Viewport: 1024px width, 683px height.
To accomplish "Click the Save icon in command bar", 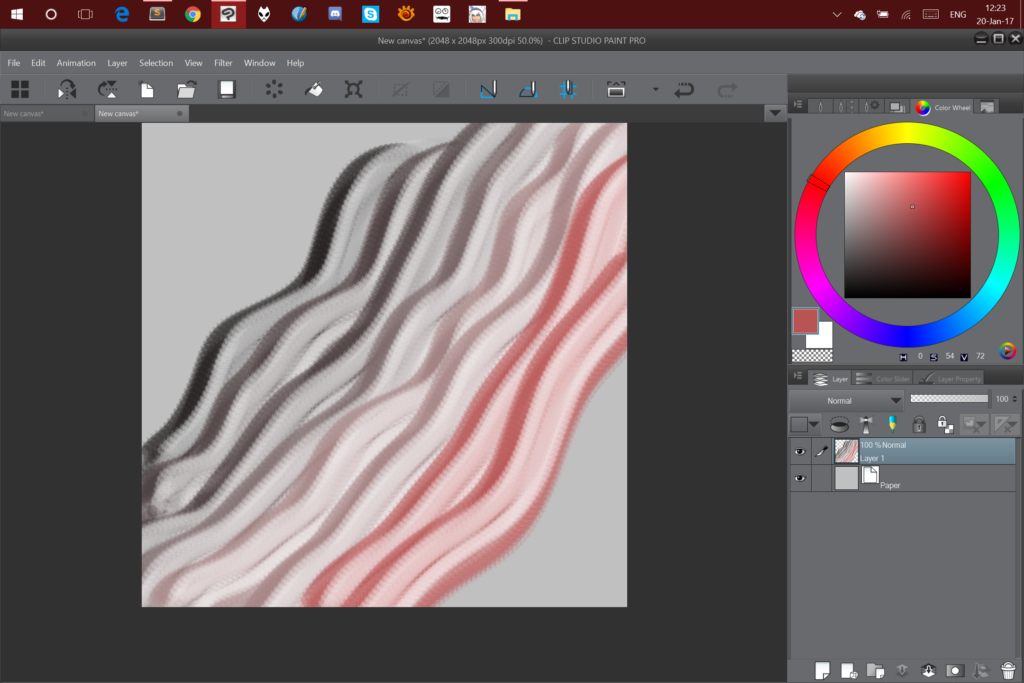I will (x=227, y=89).
